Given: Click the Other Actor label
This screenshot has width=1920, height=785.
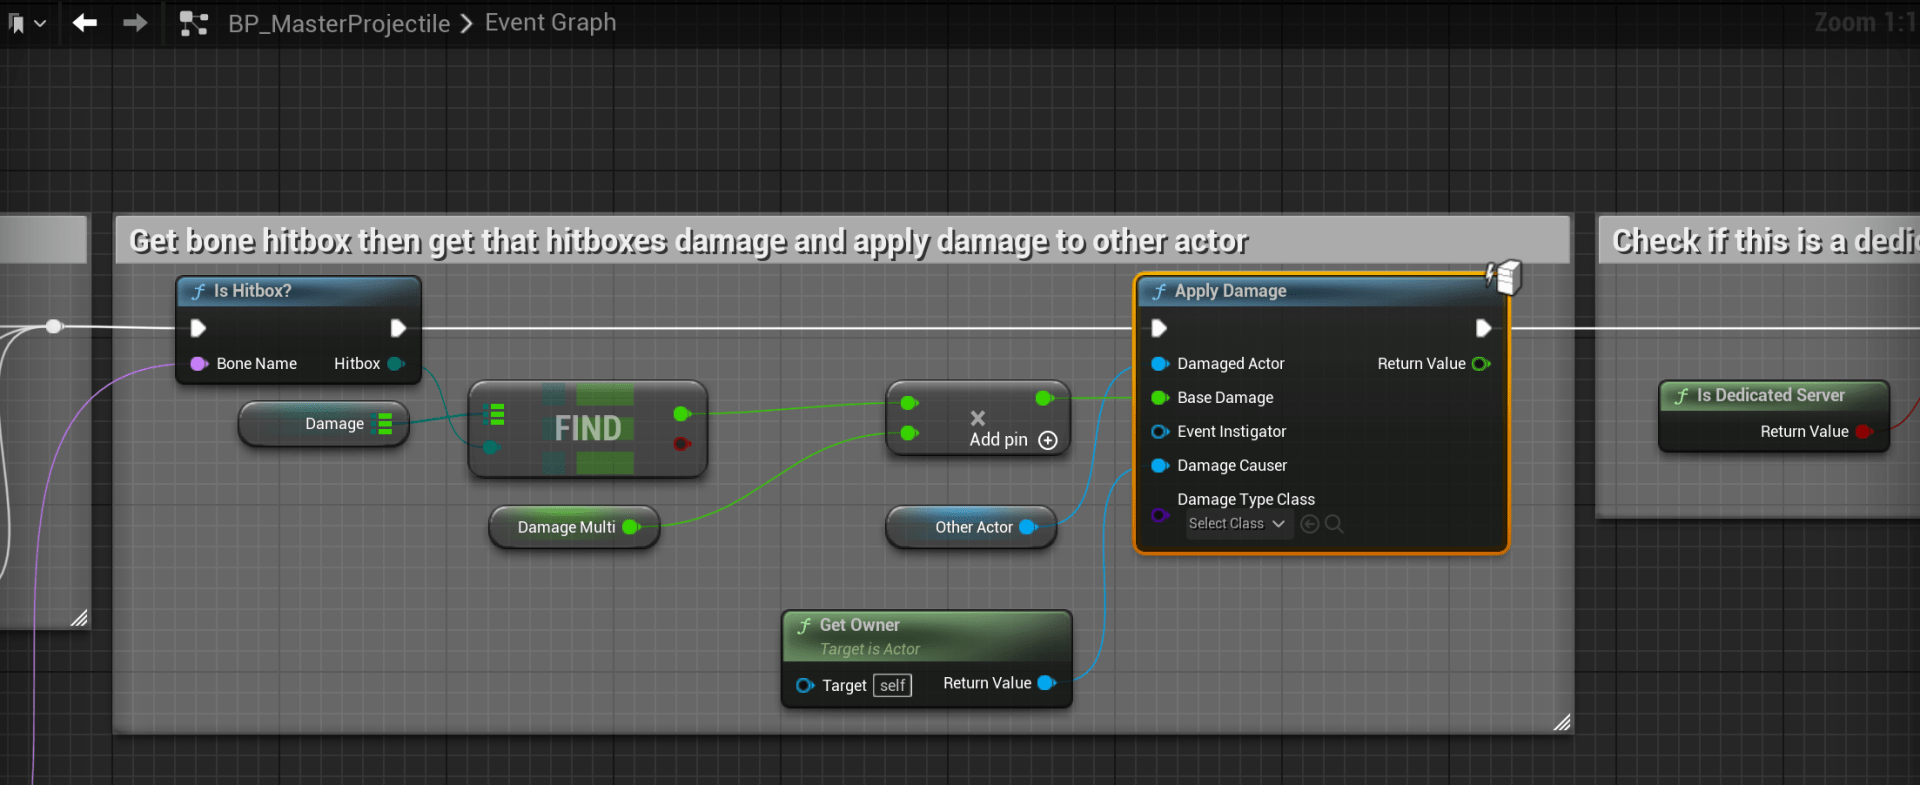Looking at the screenshot, I should [x=974, y=527].
